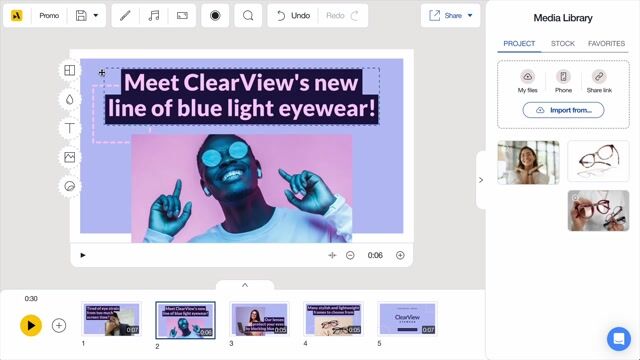Play the full video yellow button

31,325
